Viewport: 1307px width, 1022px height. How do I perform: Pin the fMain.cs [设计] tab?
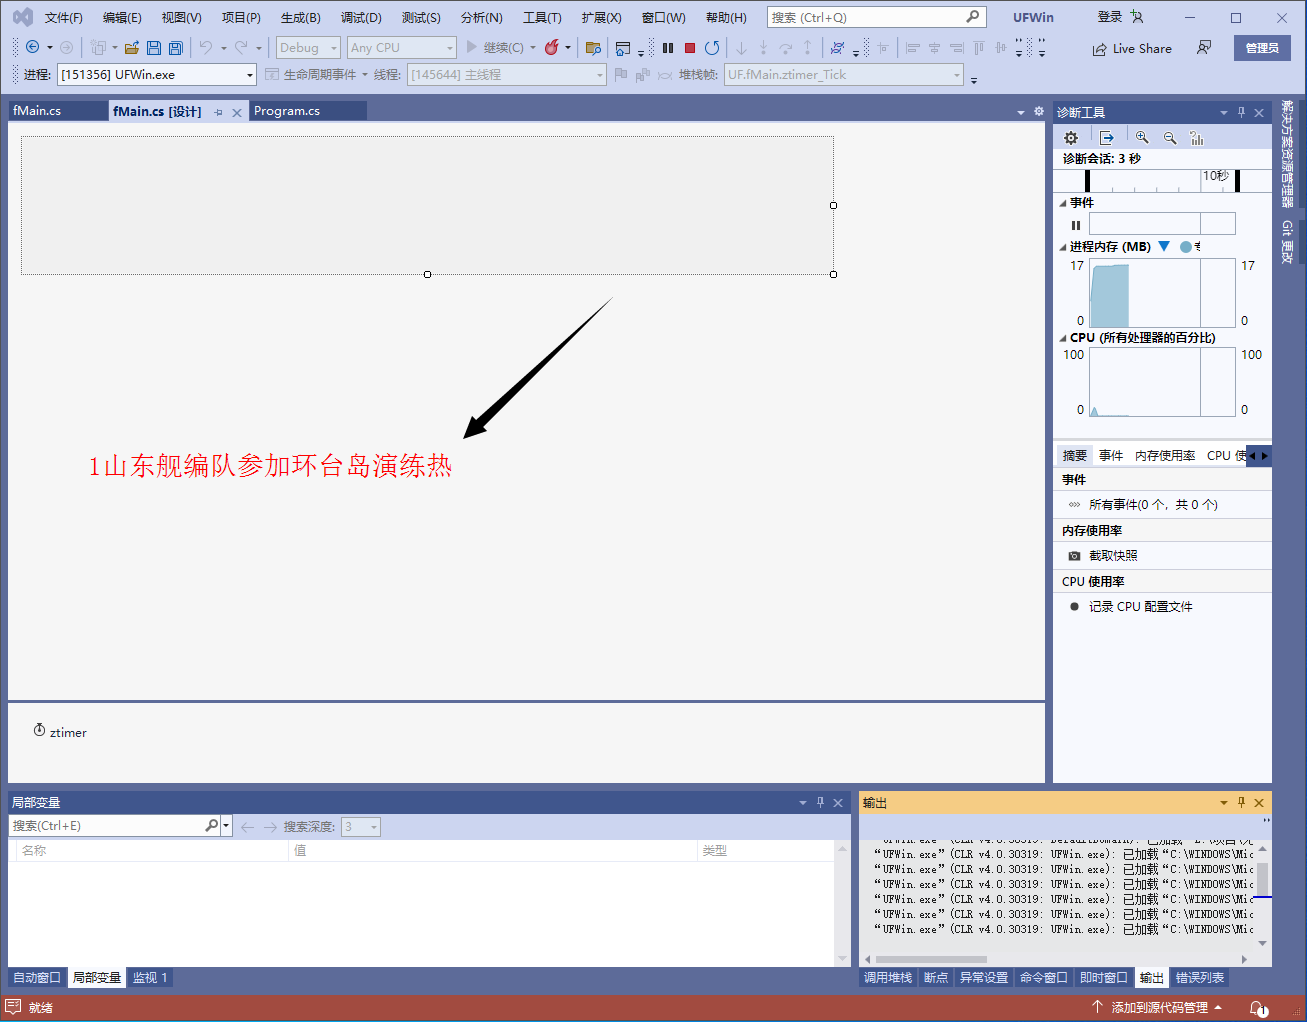219,112
